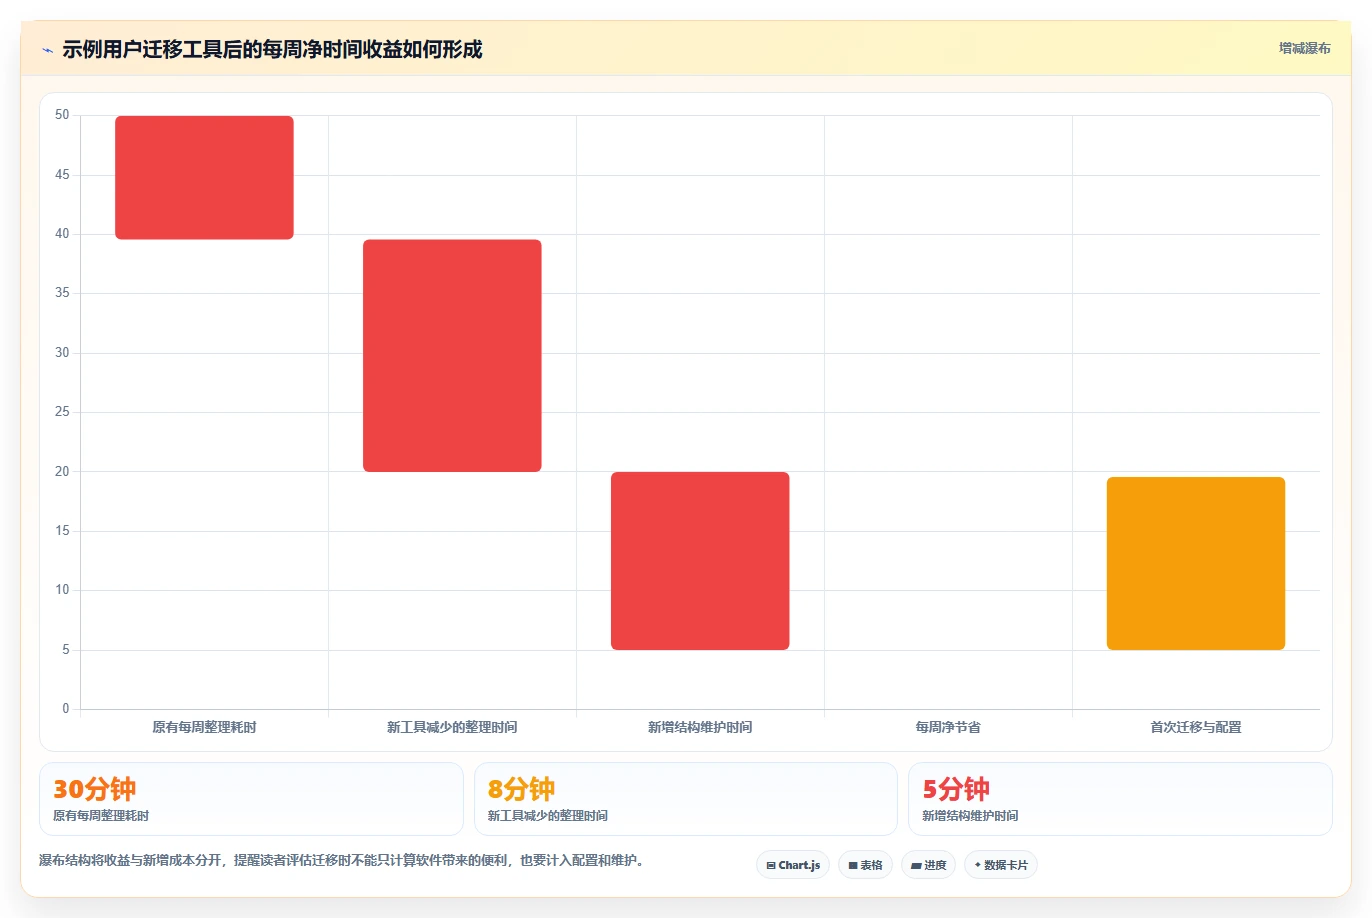
Task: Click the 30分钟 data card
Action: coord(251,799)
